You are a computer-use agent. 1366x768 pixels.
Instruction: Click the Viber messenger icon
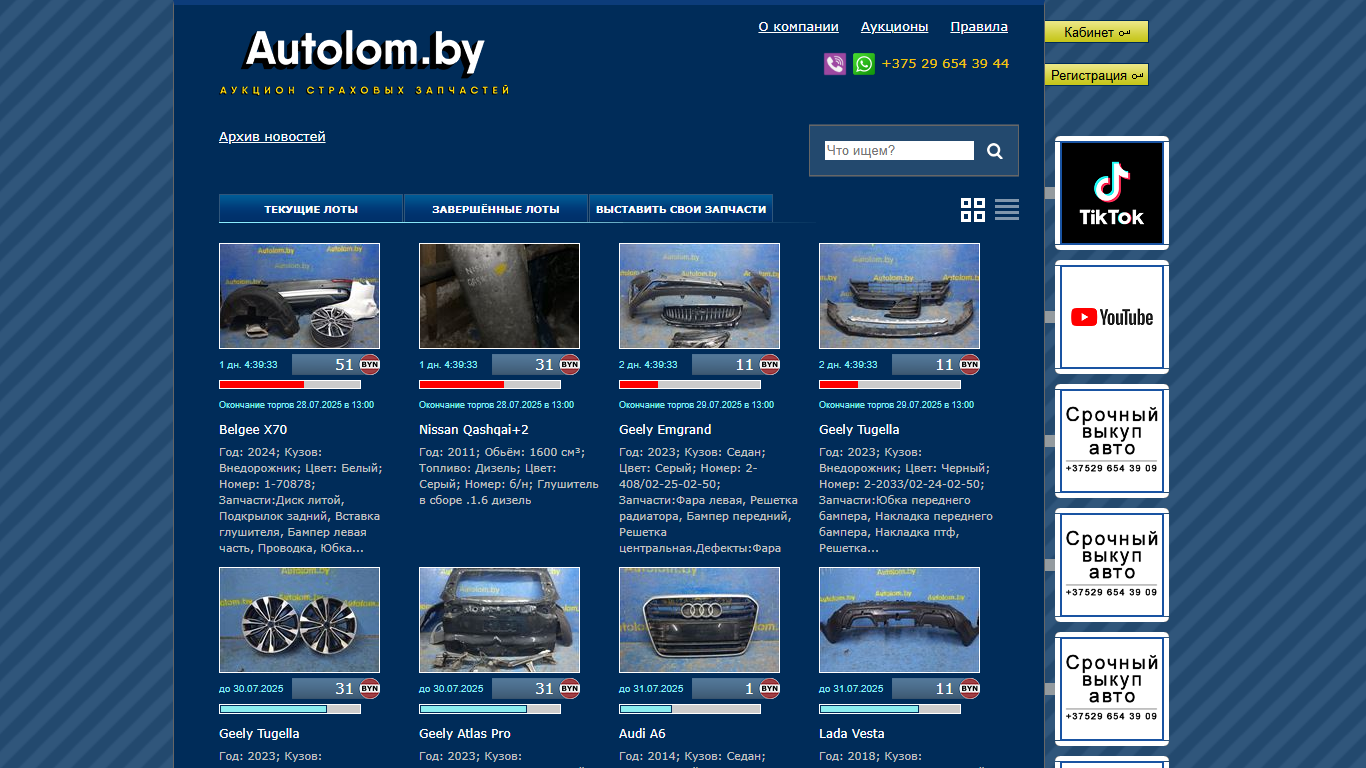tap(835, 64)
